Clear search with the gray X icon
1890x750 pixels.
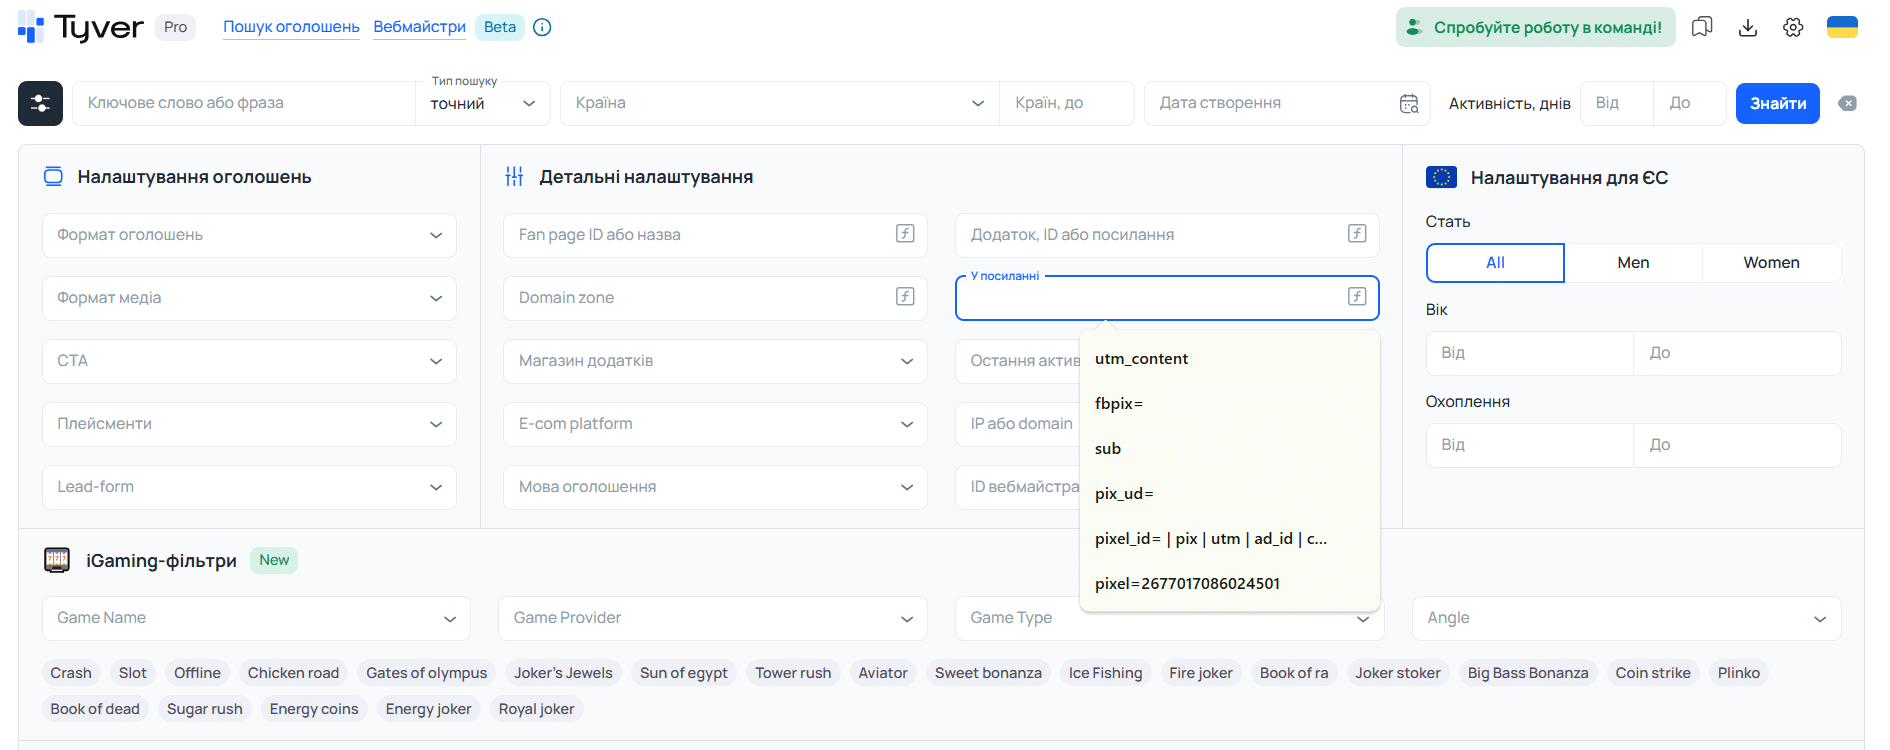[x=1847, y=103]
